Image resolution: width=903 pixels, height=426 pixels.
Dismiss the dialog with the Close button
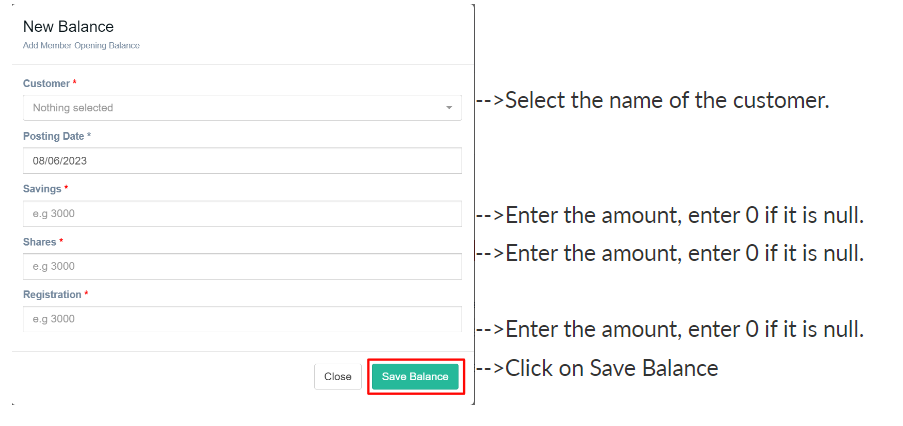pos(338,377)
